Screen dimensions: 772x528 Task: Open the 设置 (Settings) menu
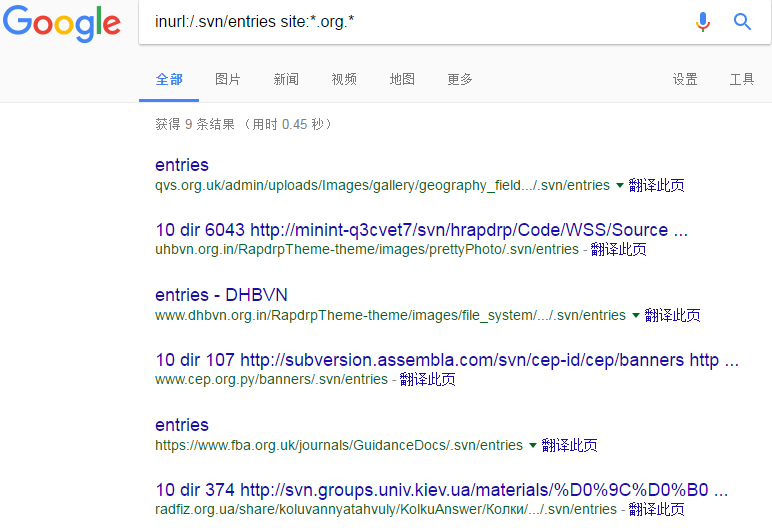685,80
